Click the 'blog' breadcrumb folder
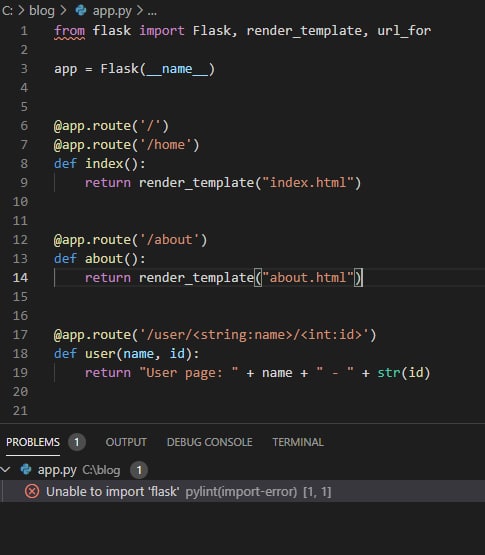This screenshot has width=485, height=555. point(42,11)
